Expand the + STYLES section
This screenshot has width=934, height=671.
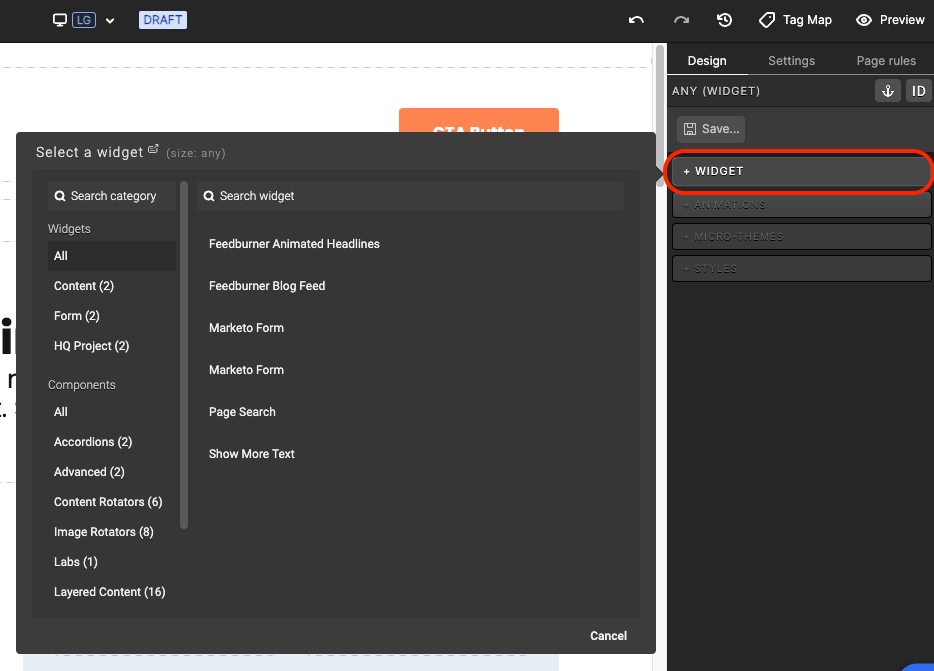pyautogui.click(x=801, y=269)
